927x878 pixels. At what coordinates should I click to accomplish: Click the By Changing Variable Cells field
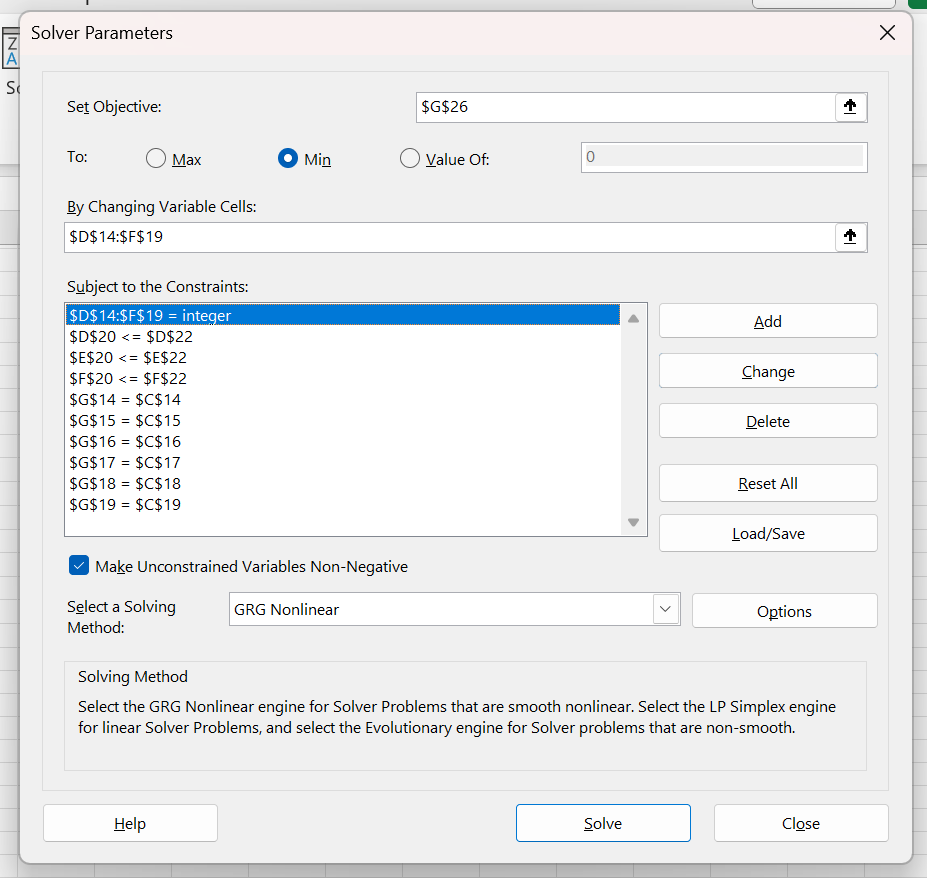[x=449, y=237]
